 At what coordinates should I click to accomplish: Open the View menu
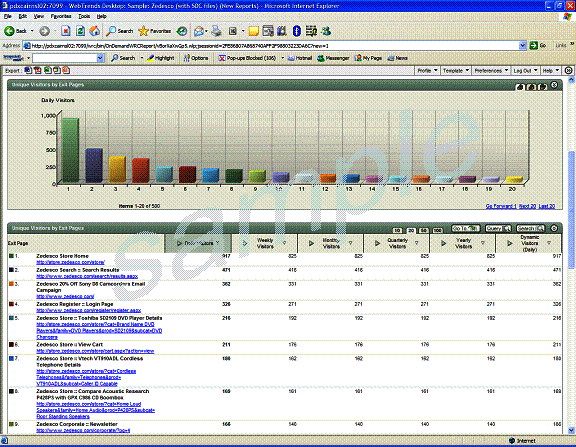tap(39, 16)
